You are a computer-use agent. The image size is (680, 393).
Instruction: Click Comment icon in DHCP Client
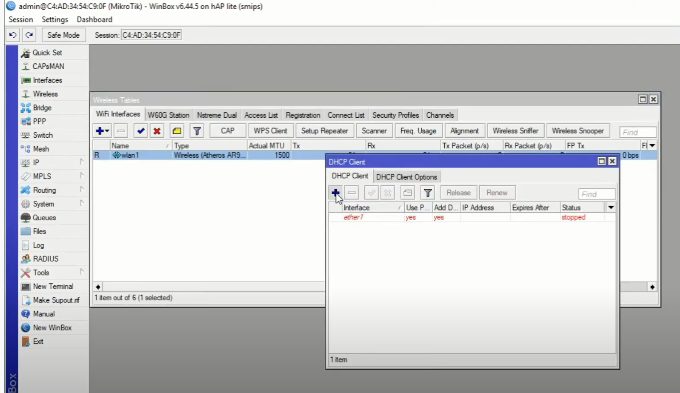(x=407, y=193)
